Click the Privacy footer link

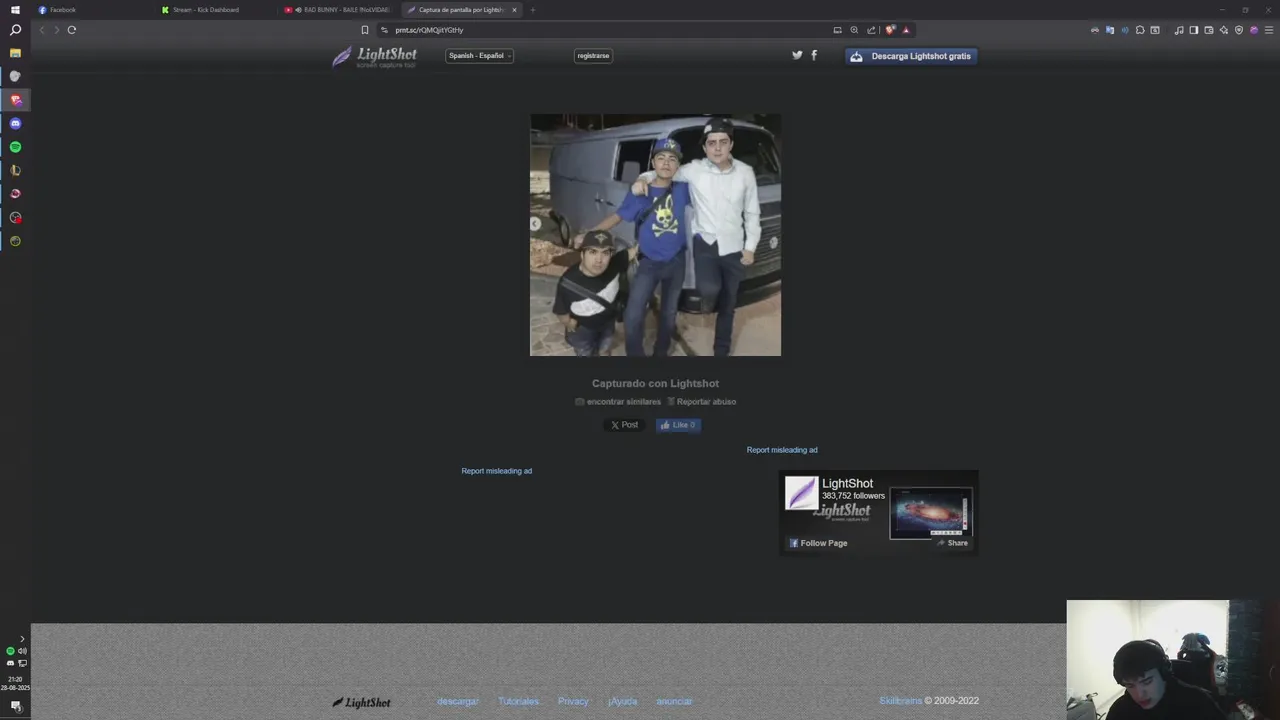point(573,701)
